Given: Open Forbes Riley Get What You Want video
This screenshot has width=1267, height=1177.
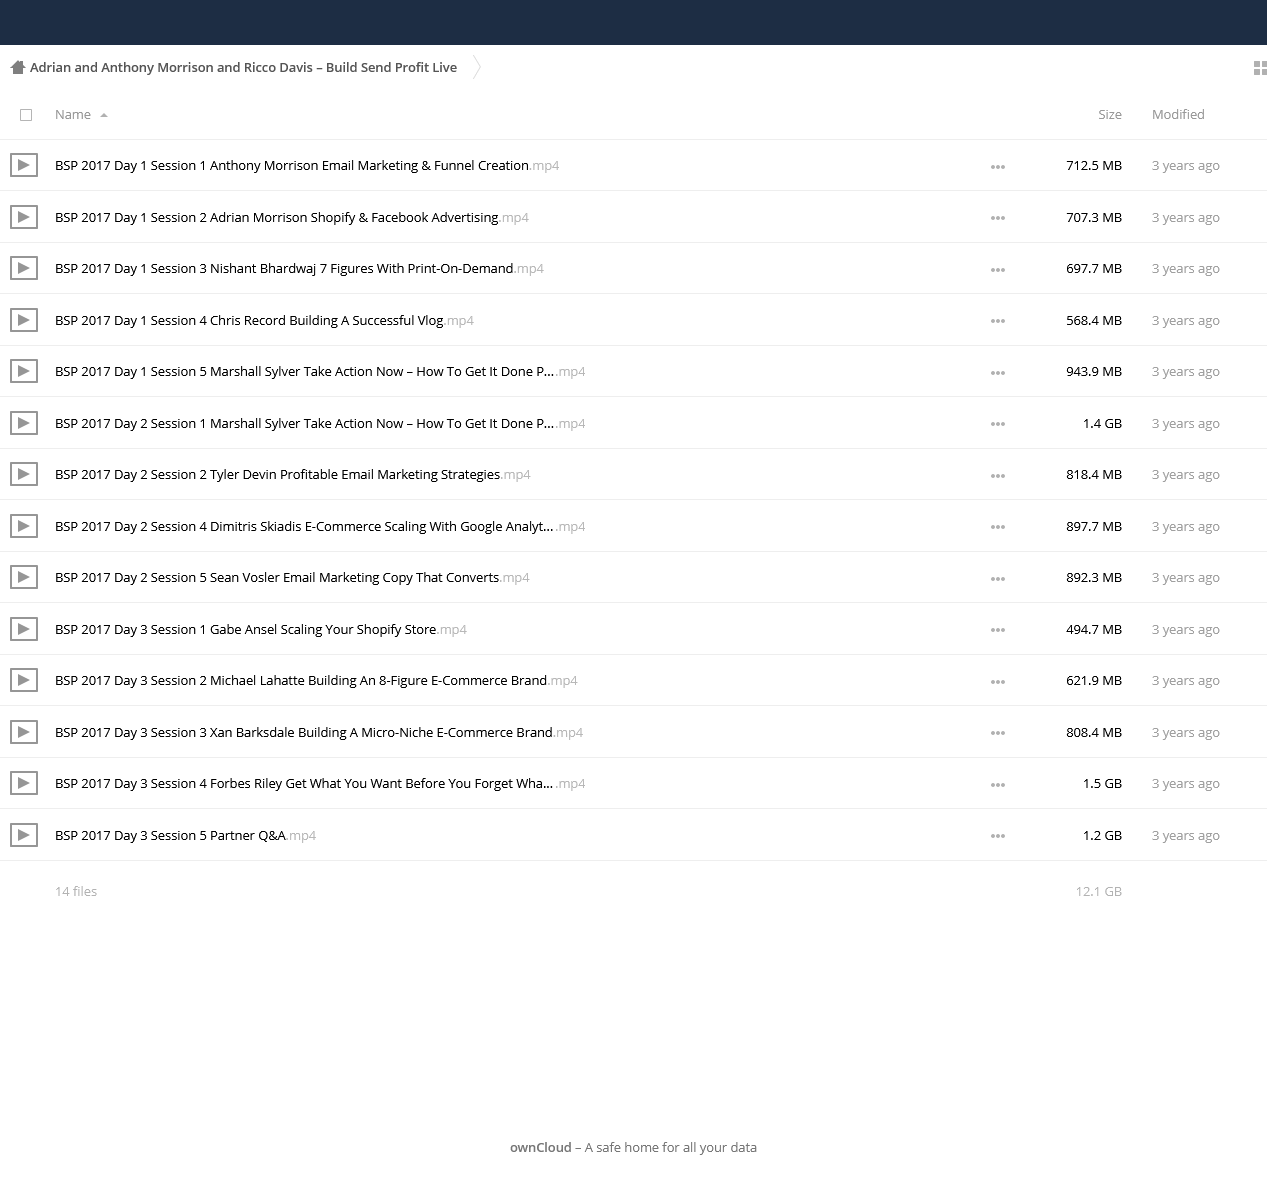Looking at the screenshot, I should pos(320,784).
